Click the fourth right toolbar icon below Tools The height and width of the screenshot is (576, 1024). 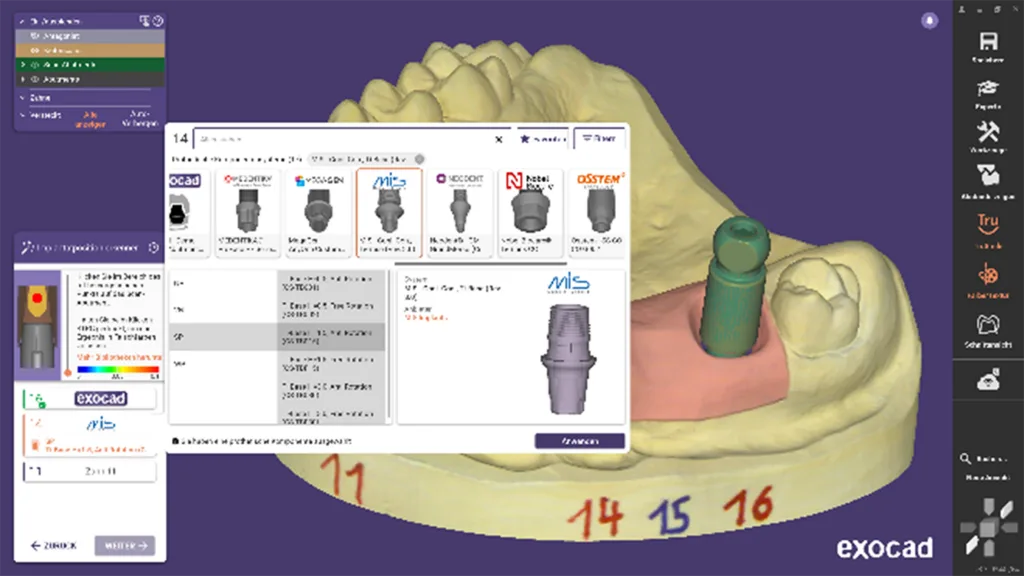pyautogui.click(x=987, y=176)
